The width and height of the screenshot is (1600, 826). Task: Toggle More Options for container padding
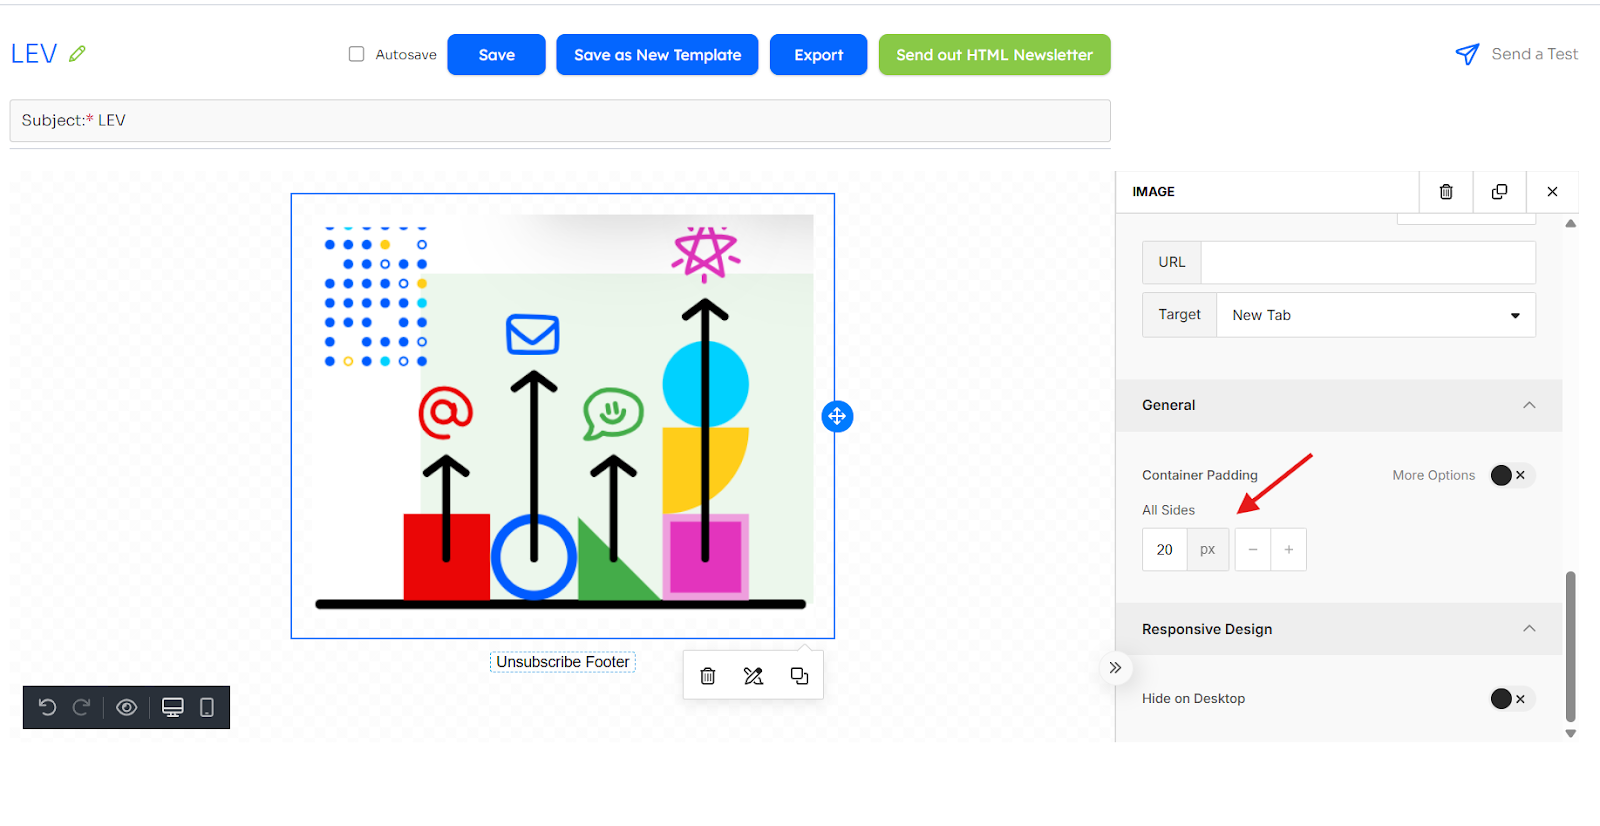[x=1512, y=475]
